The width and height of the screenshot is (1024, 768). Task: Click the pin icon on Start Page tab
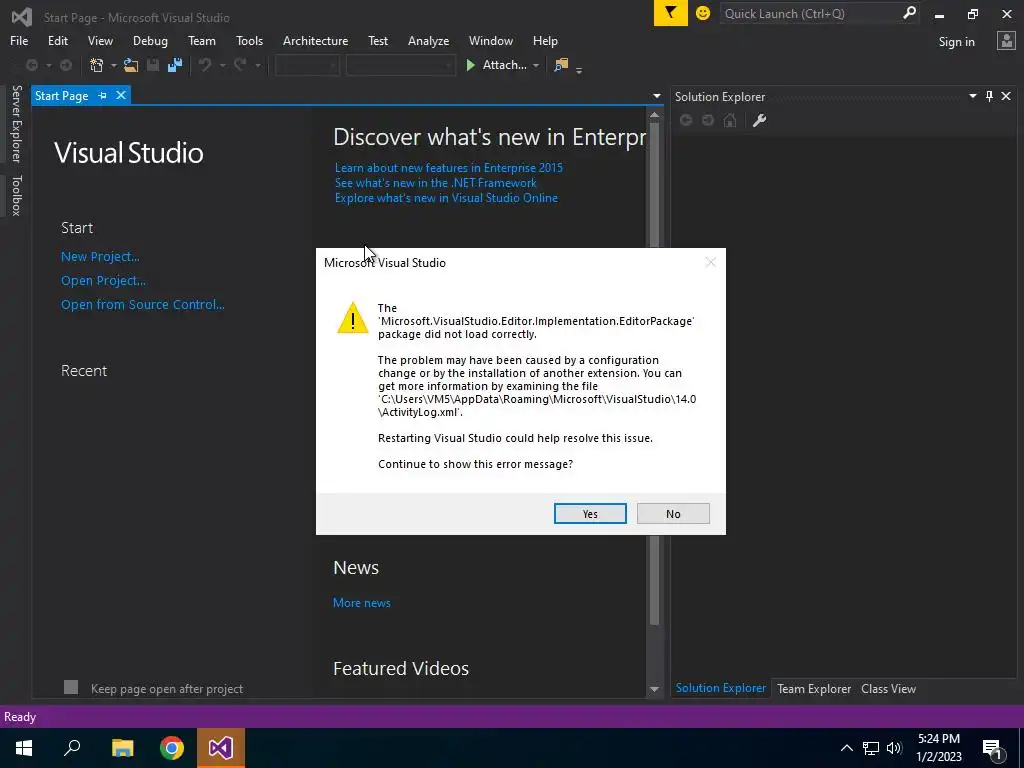point(103,95)
